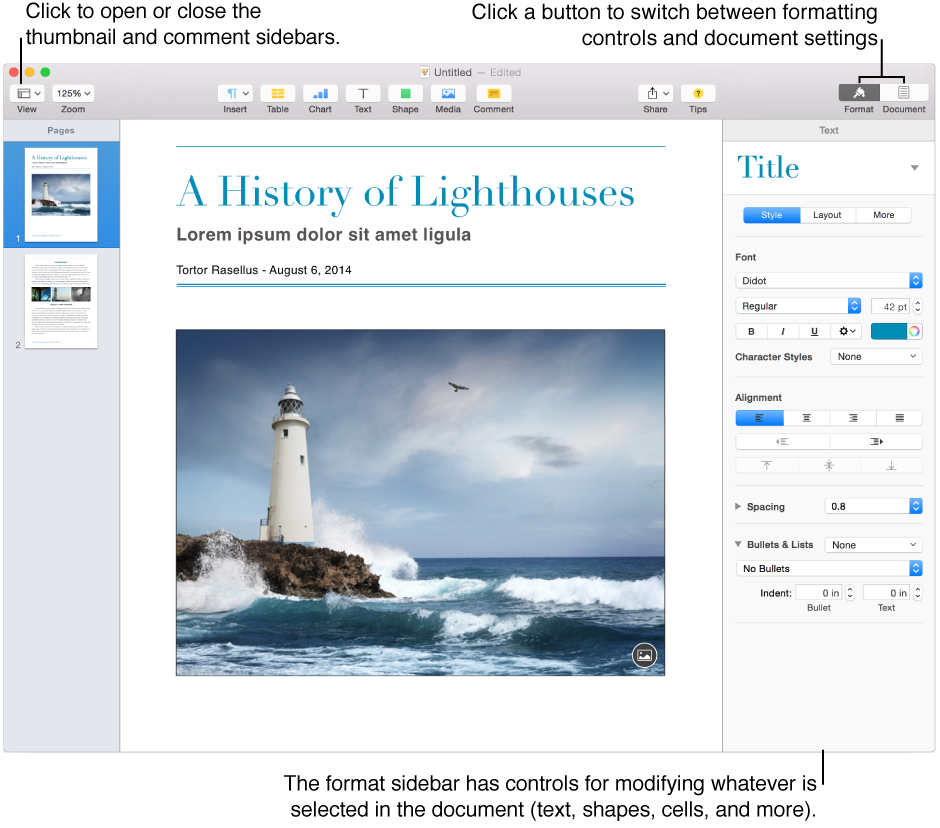Image resolution: width=940 pixels, height=828 pixels.
Task: Toggle bold formatting
Action: pos(750,330)
